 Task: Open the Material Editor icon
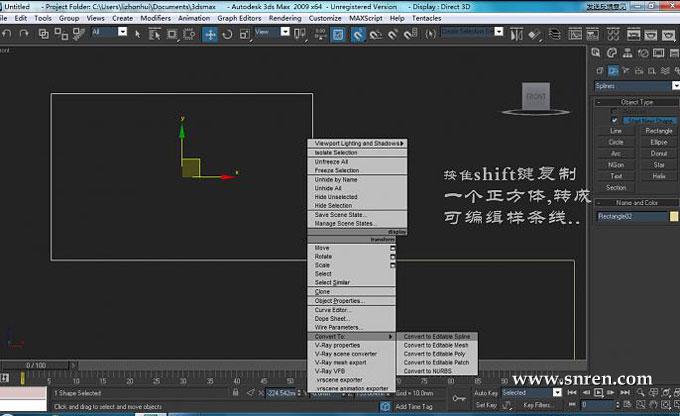(x=613, y=34)
